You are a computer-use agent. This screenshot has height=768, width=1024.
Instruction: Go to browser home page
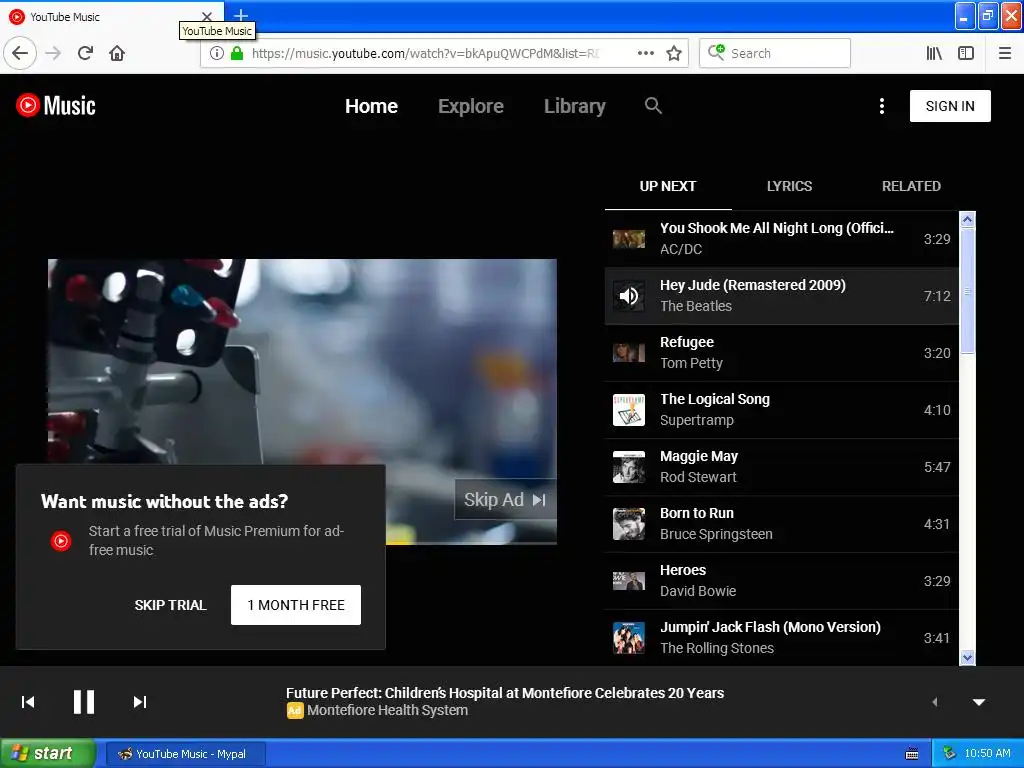coord(117,53)
